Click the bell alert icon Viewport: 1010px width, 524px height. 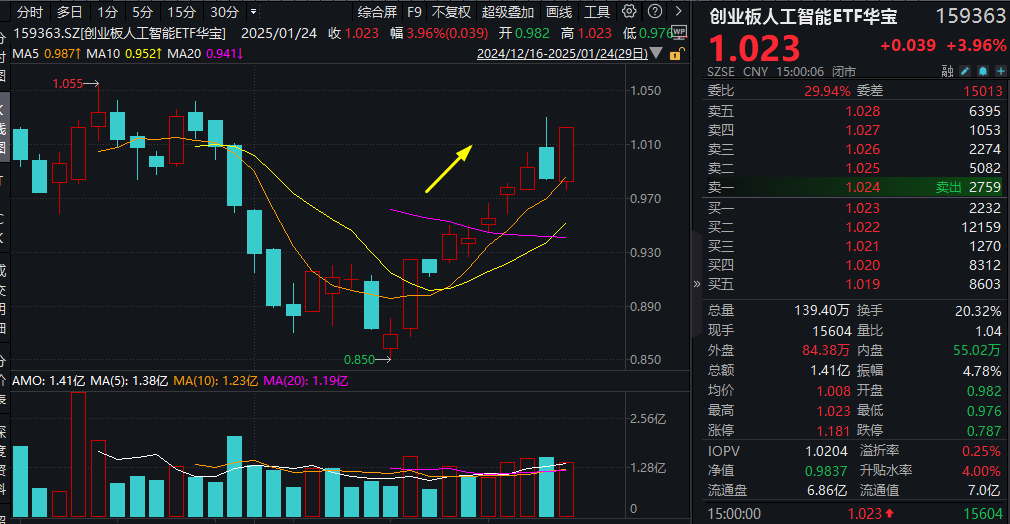(x=982, y=72)
